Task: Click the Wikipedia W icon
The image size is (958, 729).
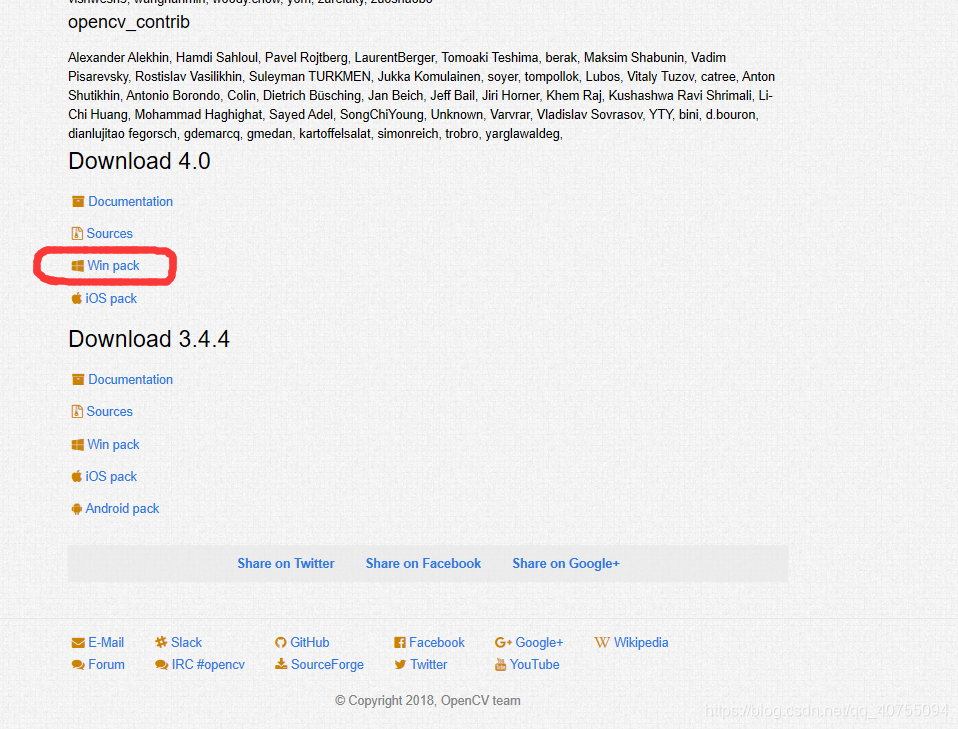Action: 602,643
